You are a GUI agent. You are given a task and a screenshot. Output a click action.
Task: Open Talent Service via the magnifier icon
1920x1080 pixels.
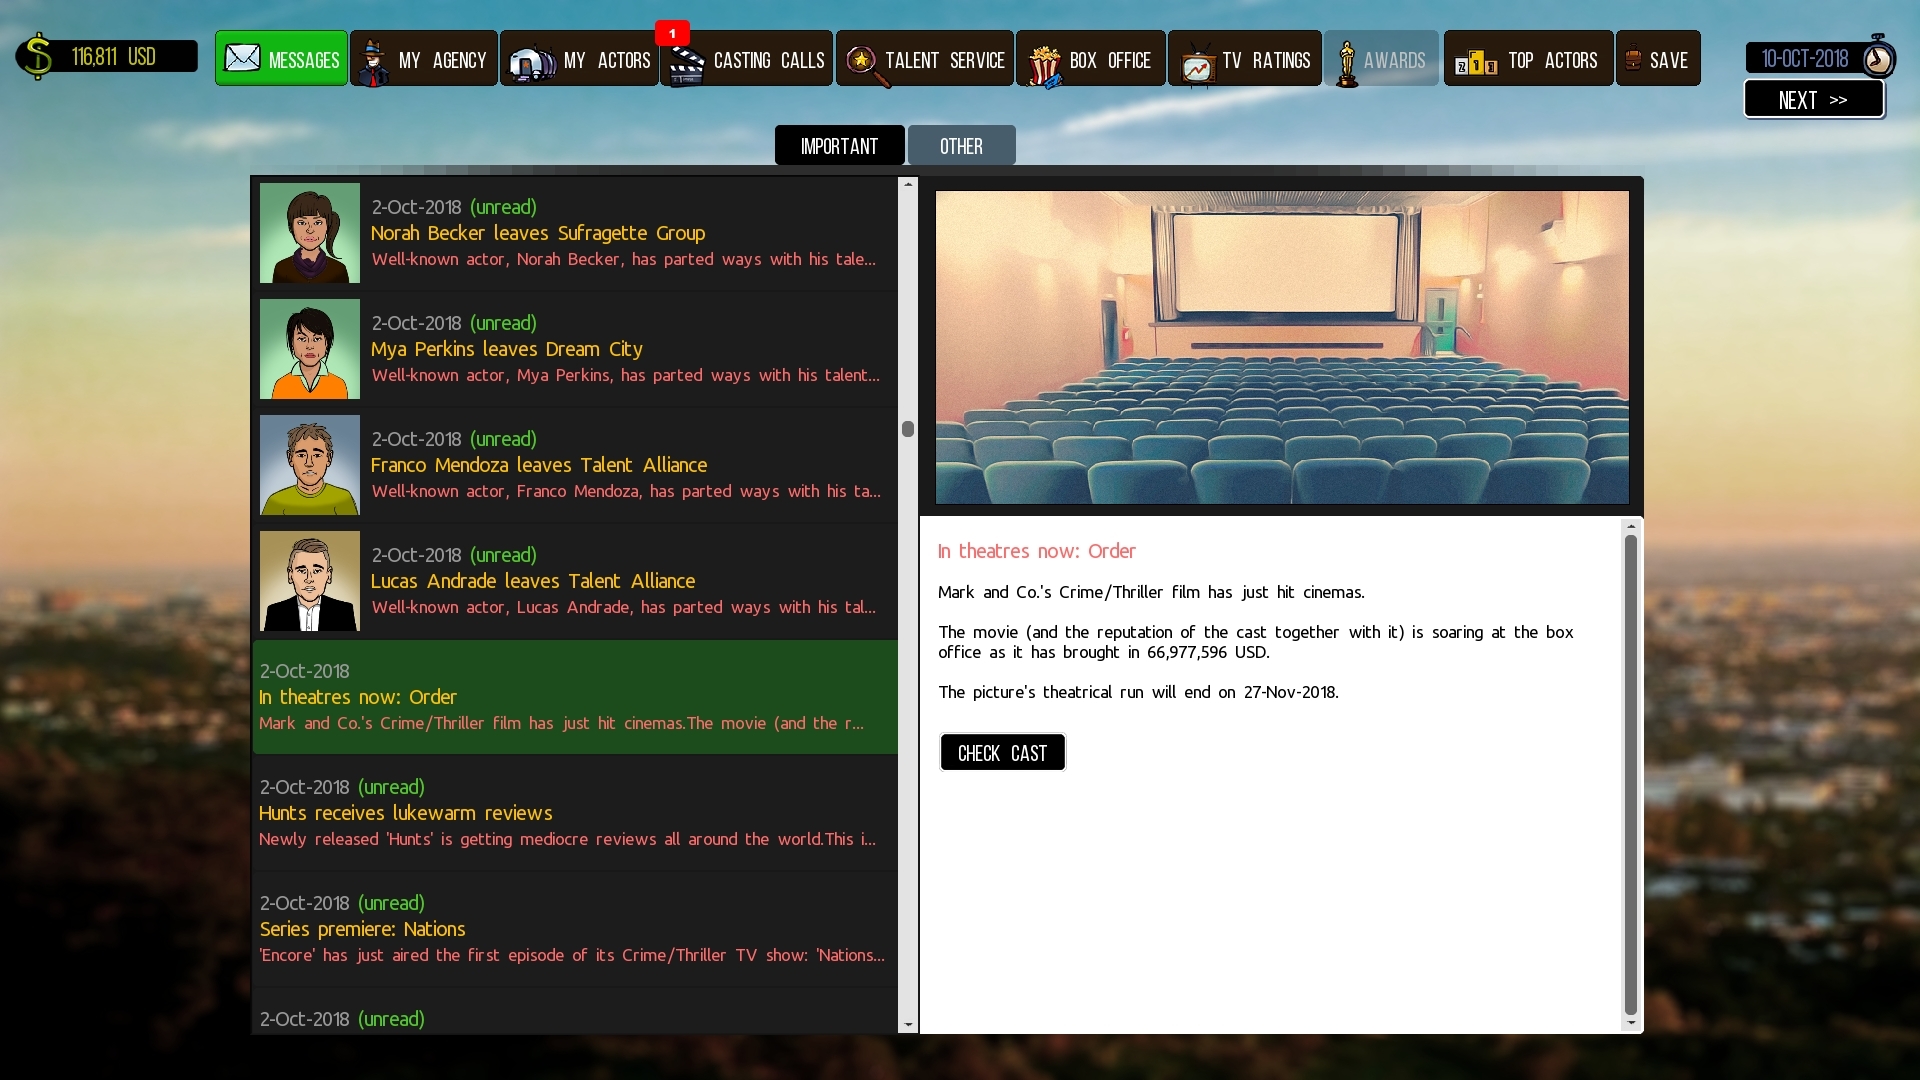click(x=862, y=62)
